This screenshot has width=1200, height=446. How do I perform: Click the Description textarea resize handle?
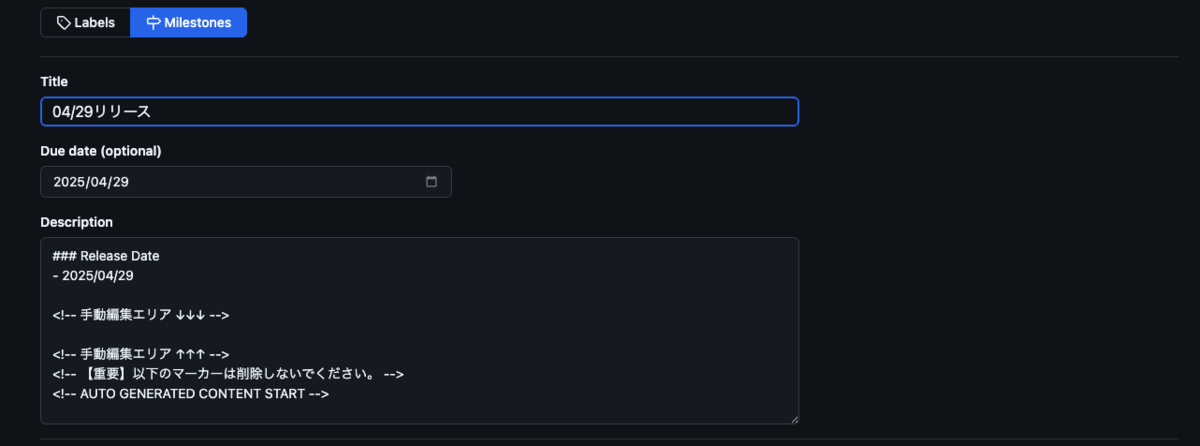[793, 419]
